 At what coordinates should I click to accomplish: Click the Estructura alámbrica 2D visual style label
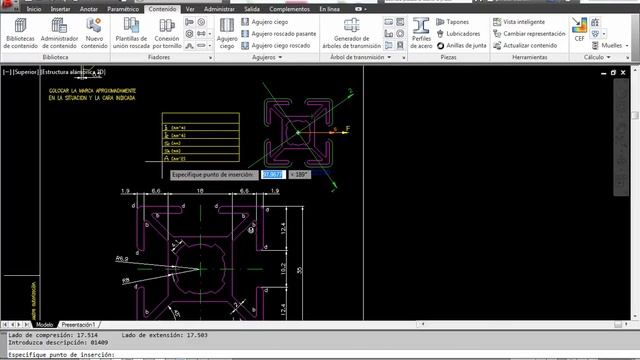(x=73, y=72)
